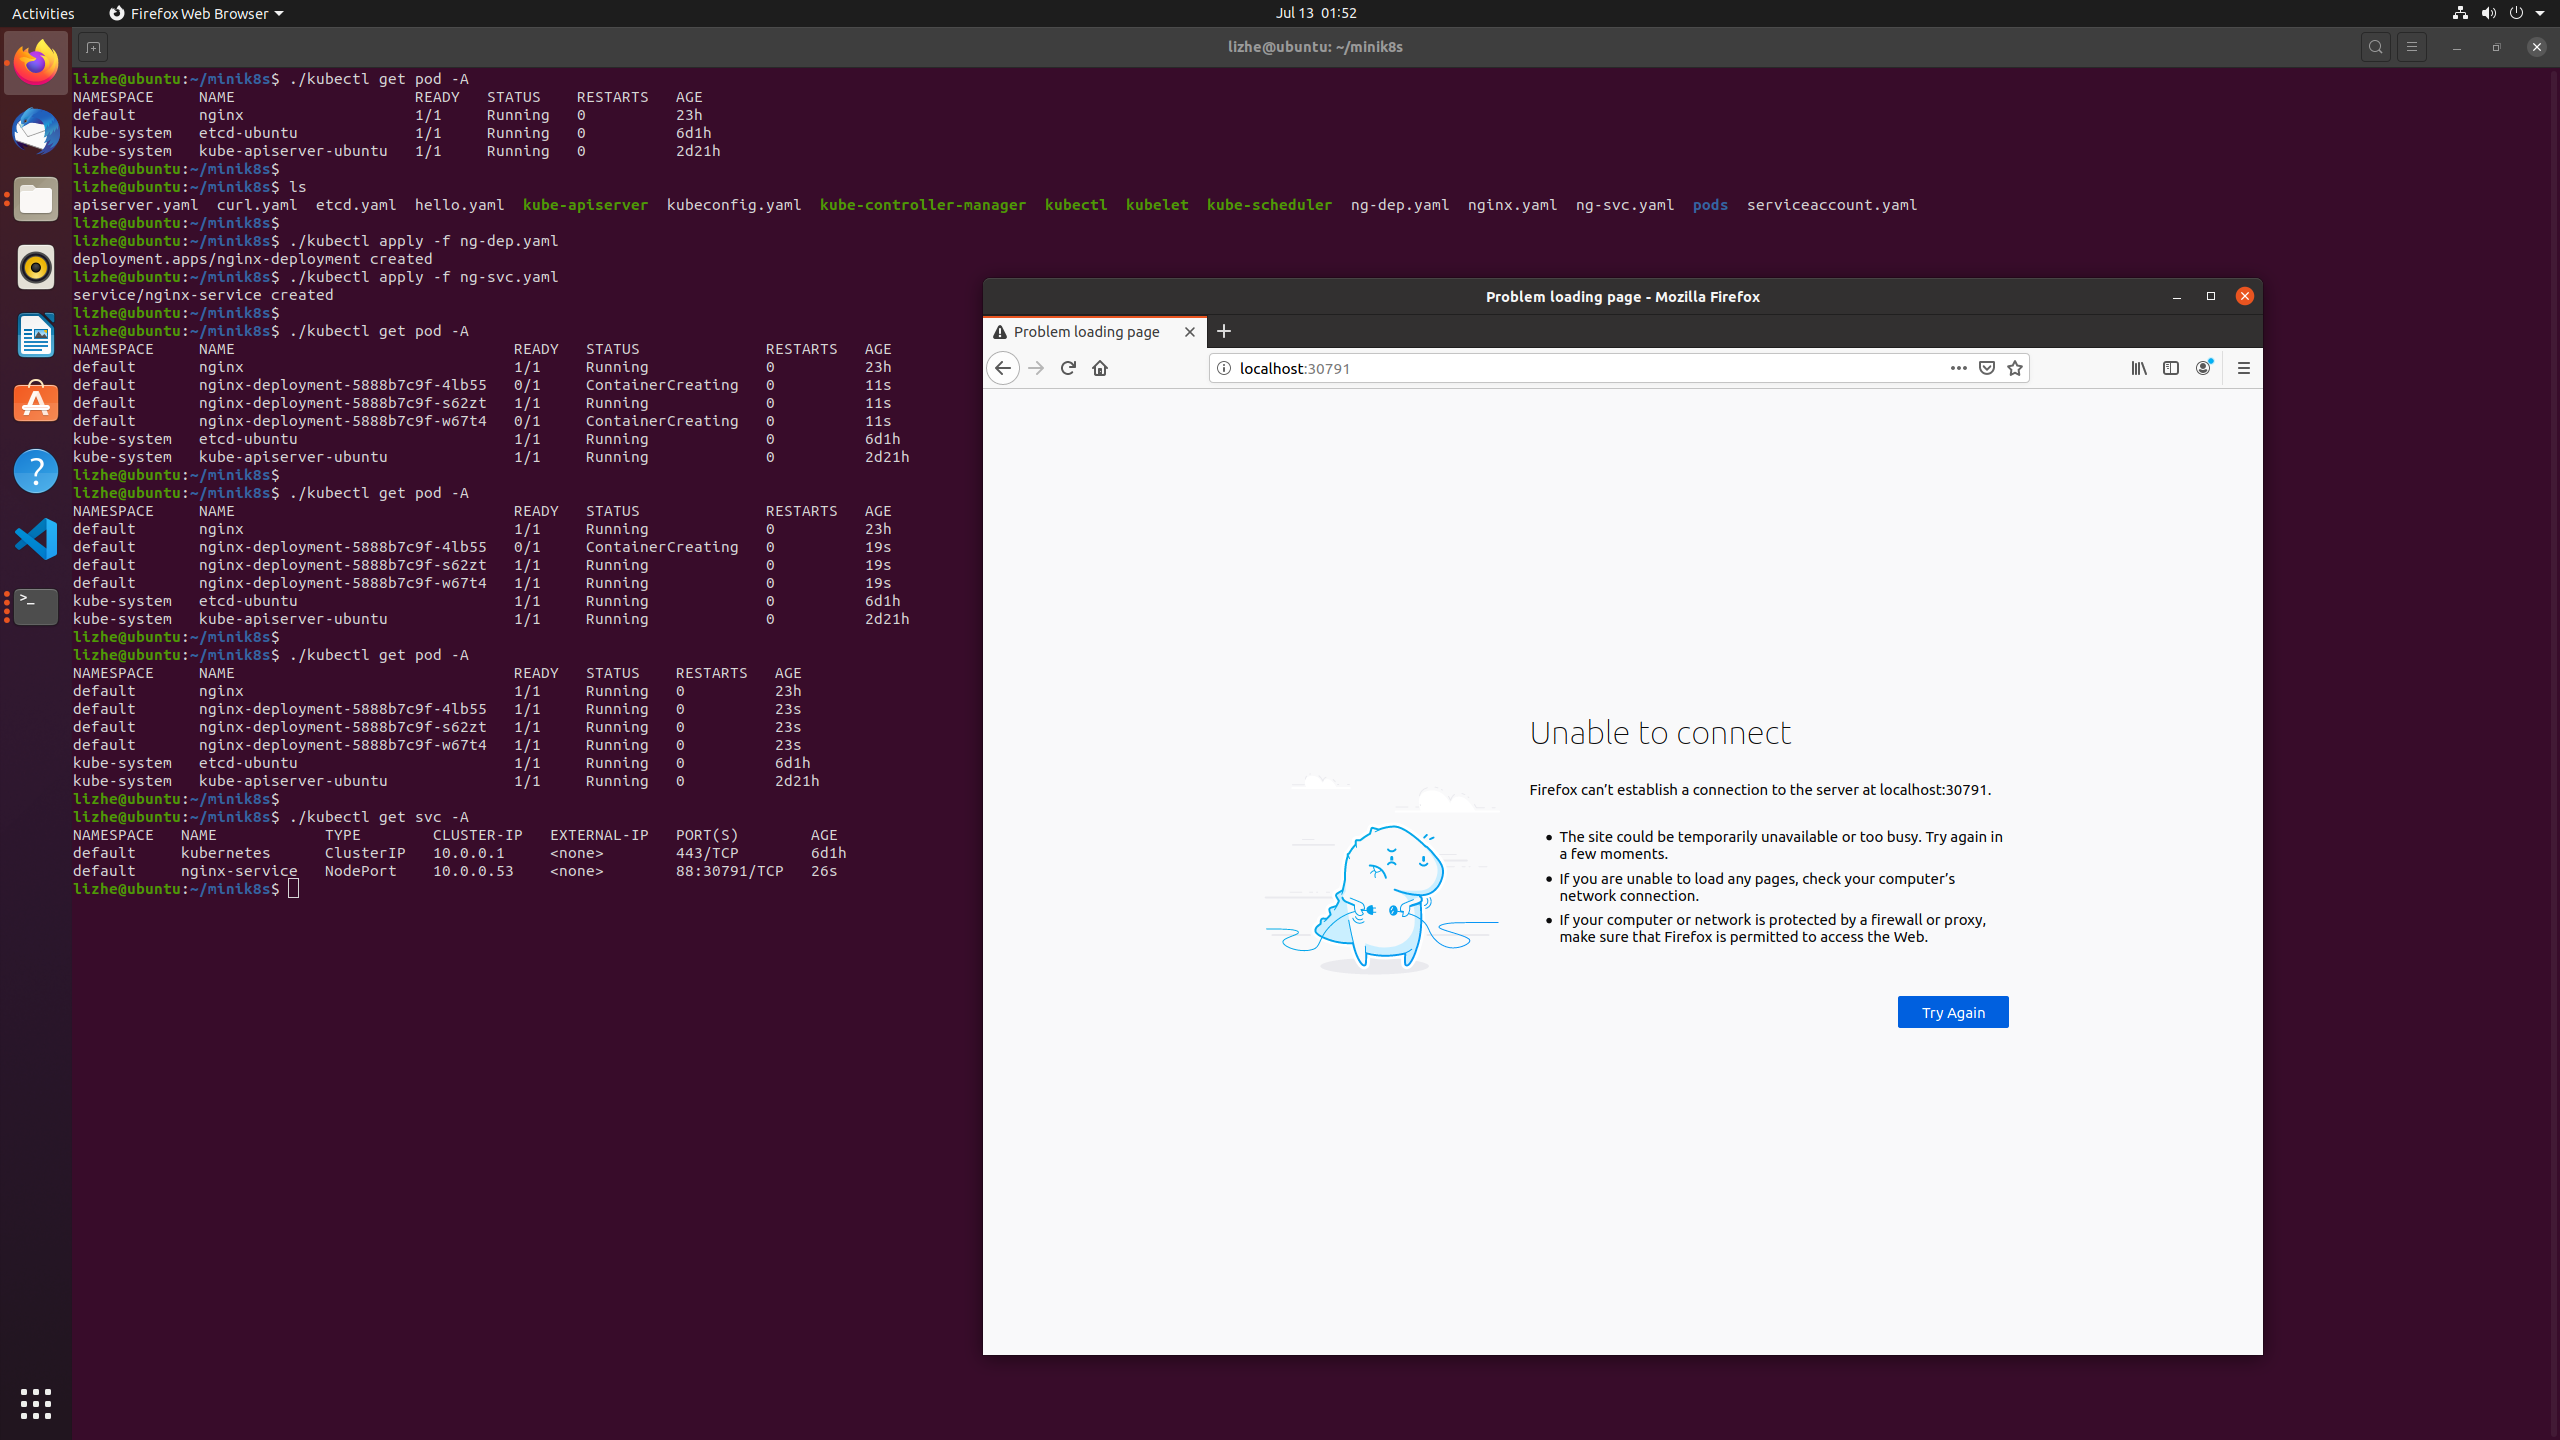Open page actions three-dot menu
Image resolution: width=2560 pixels, height=1440 pixels.
click(x=1958, y=368)
